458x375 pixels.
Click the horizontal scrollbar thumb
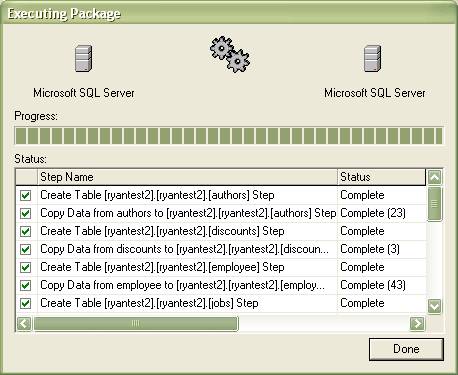[136, 323]
